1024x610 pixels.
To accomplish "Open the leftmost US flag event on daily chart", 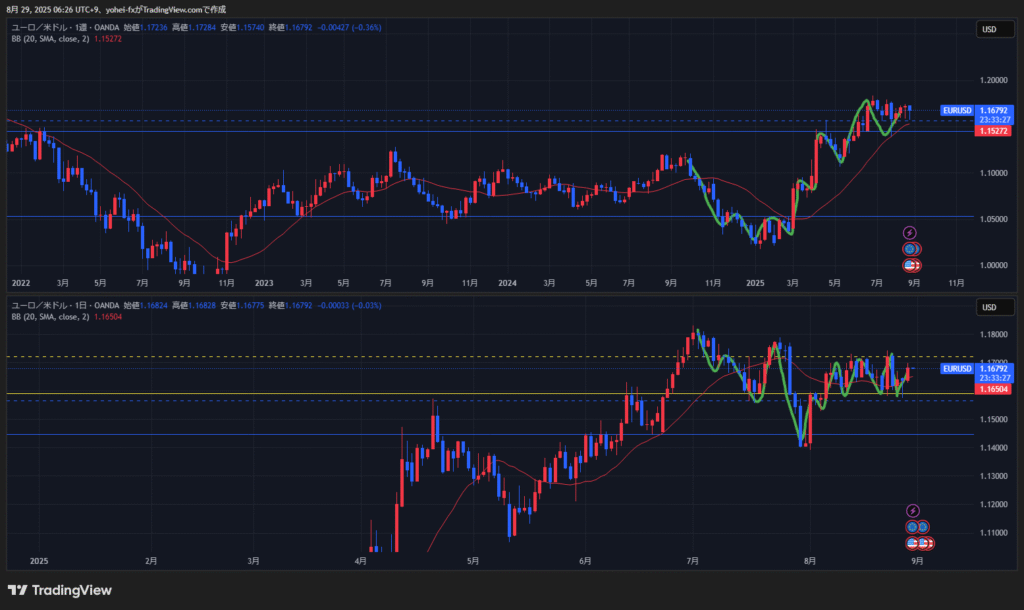I will pyautogui.click(x=912, y=543).
